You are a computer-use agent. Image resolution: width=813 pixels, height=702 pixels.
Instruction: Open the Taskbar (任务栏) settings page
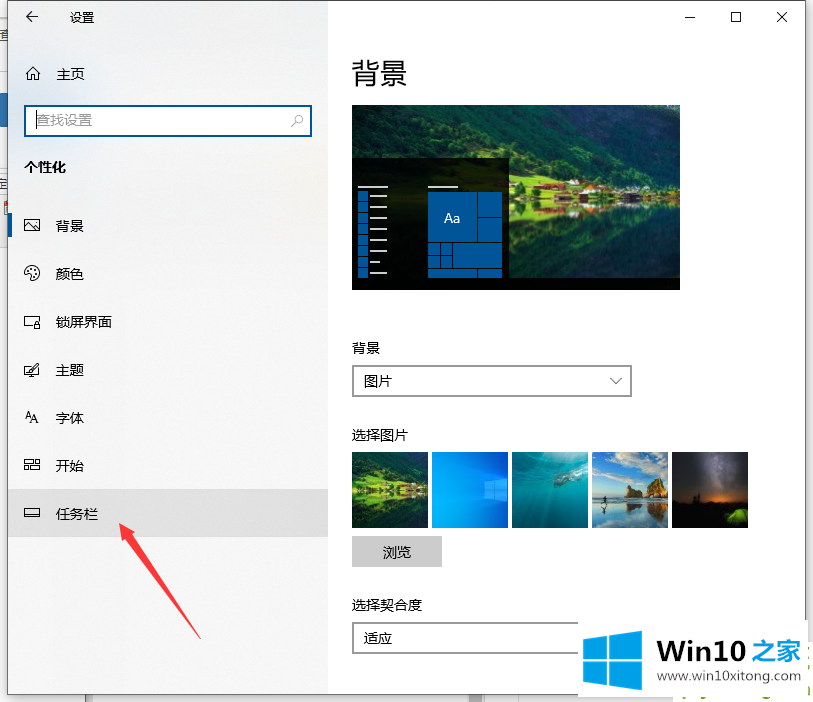[x=76, y=514]
